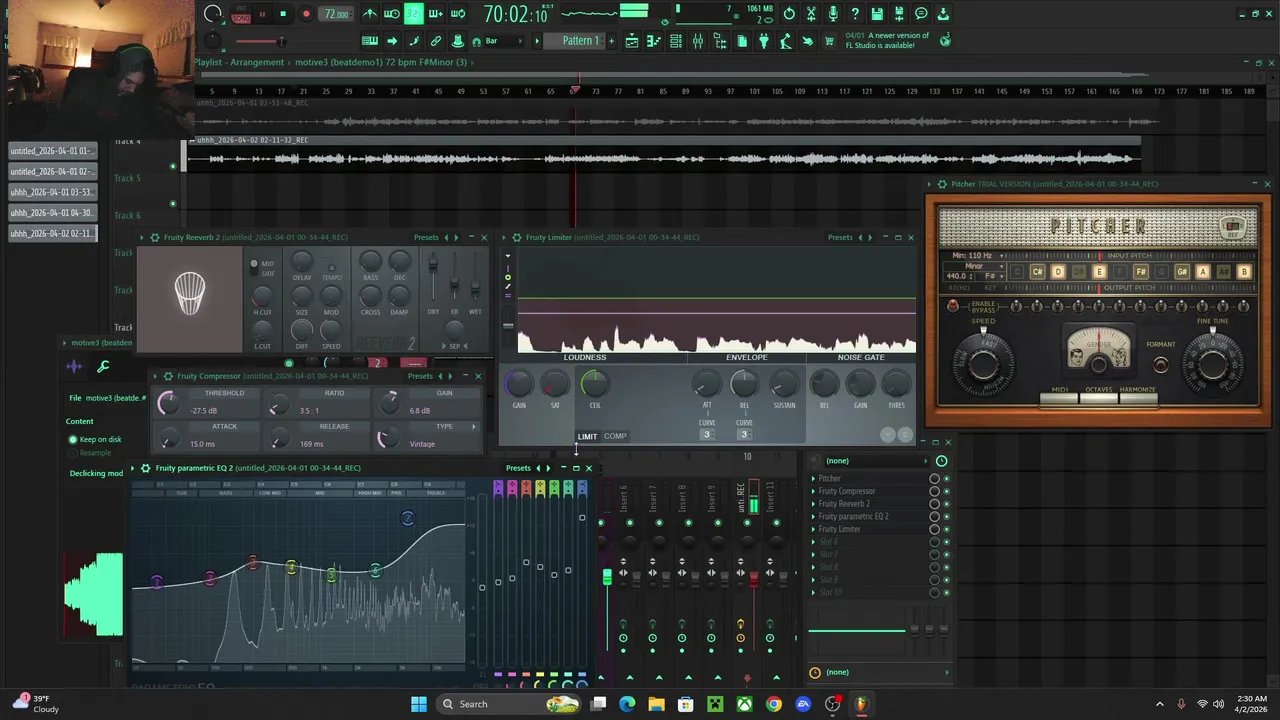Open Presets menu in Fruity parametric EQ 2

(x=518, y=468)
